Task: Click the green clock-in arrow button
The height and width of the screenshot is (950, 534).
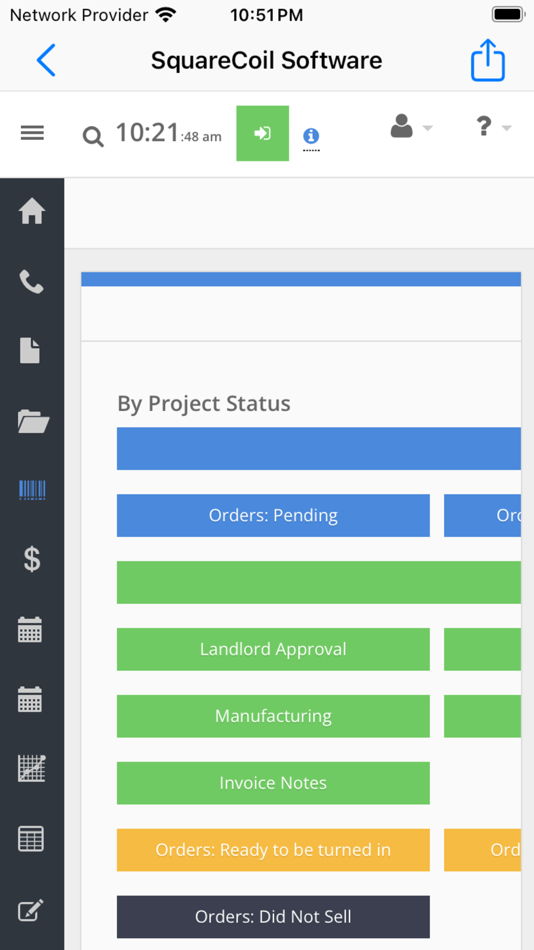Action: coord(262,133)
